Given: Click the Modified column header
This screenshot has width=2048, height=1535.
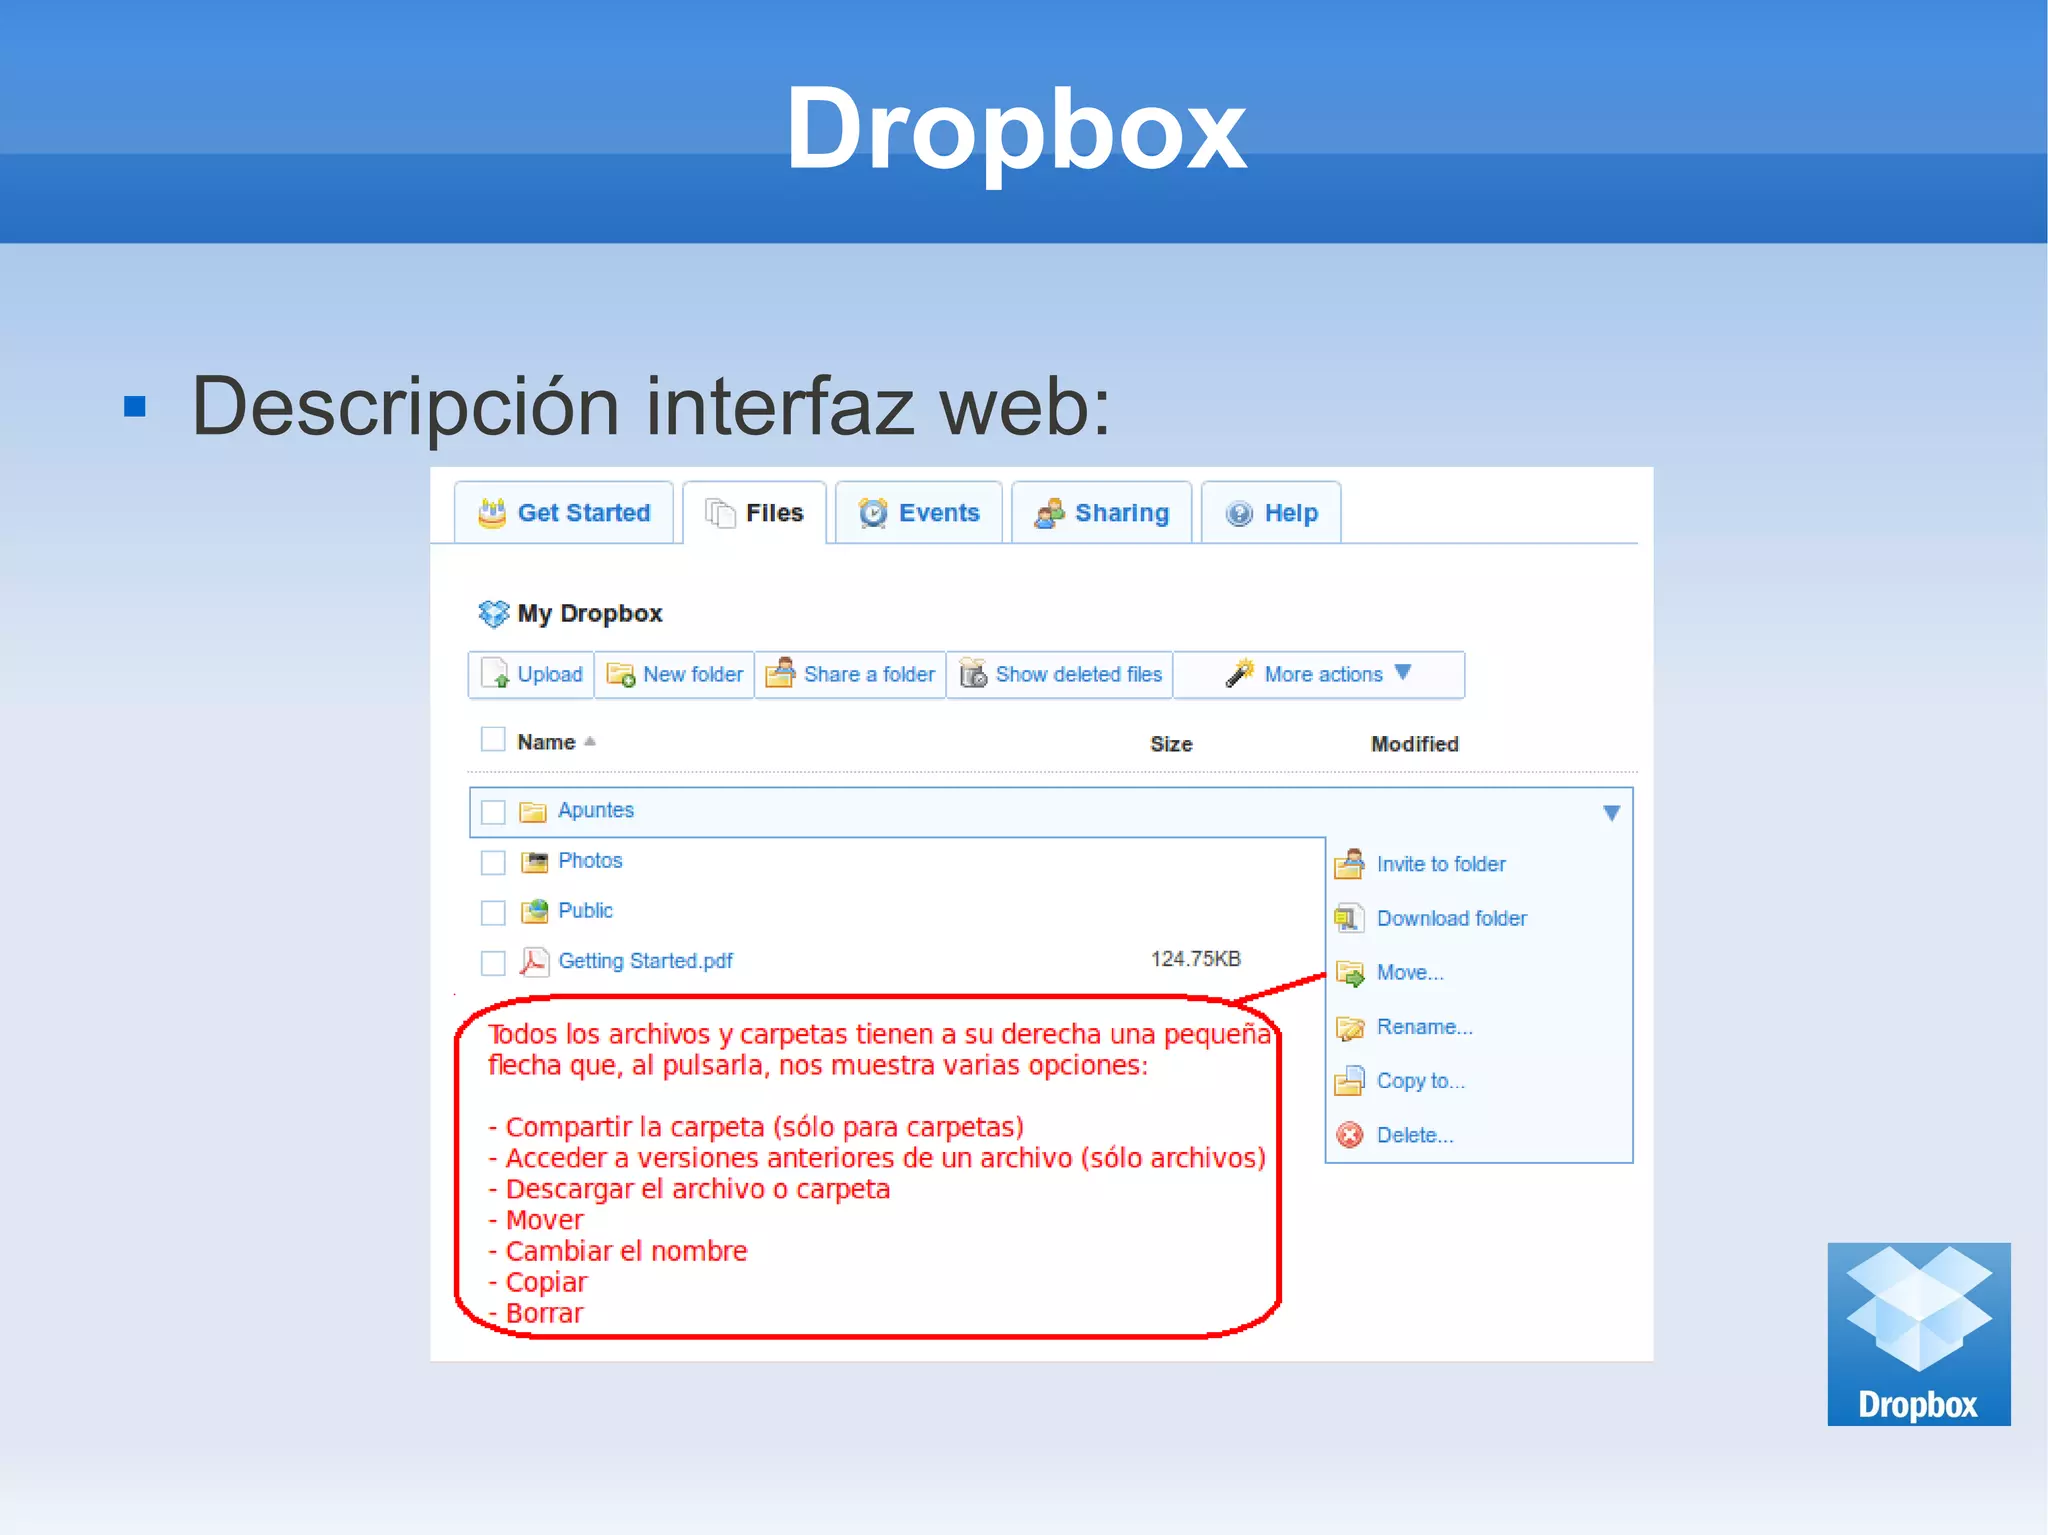Looking at the screenshot, I should 1414,744.
